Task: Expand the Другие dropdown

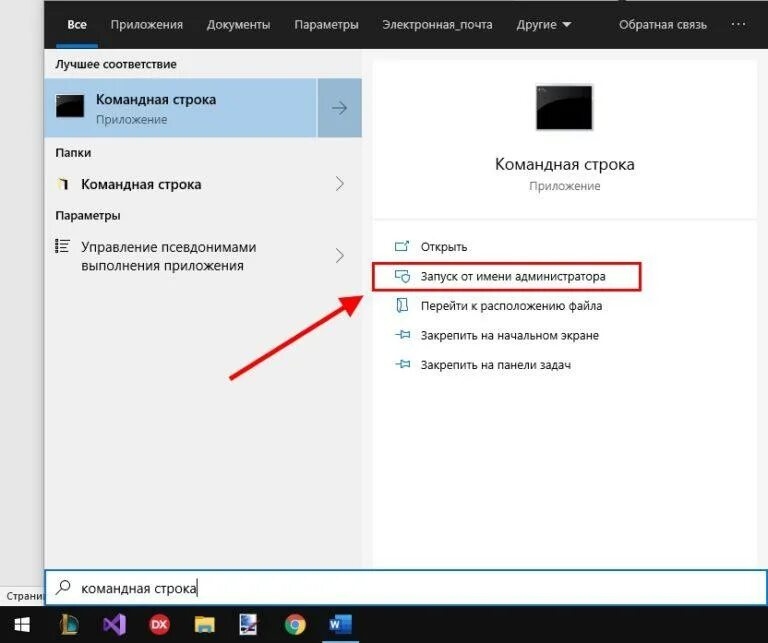Action: click(x=544, y=25)
